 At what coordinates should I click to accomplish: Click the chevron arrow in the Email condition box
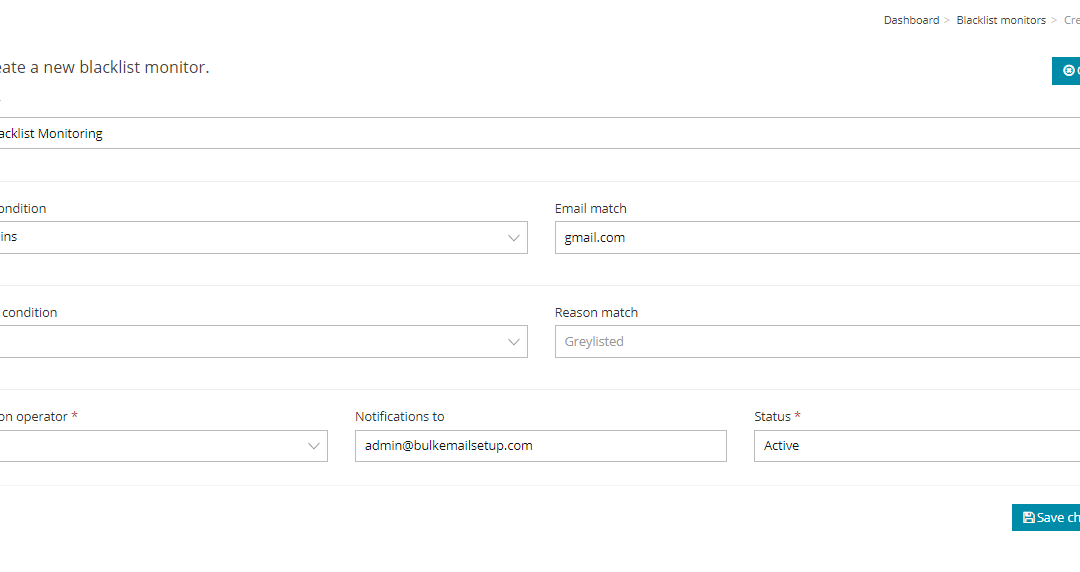[514, 238]
